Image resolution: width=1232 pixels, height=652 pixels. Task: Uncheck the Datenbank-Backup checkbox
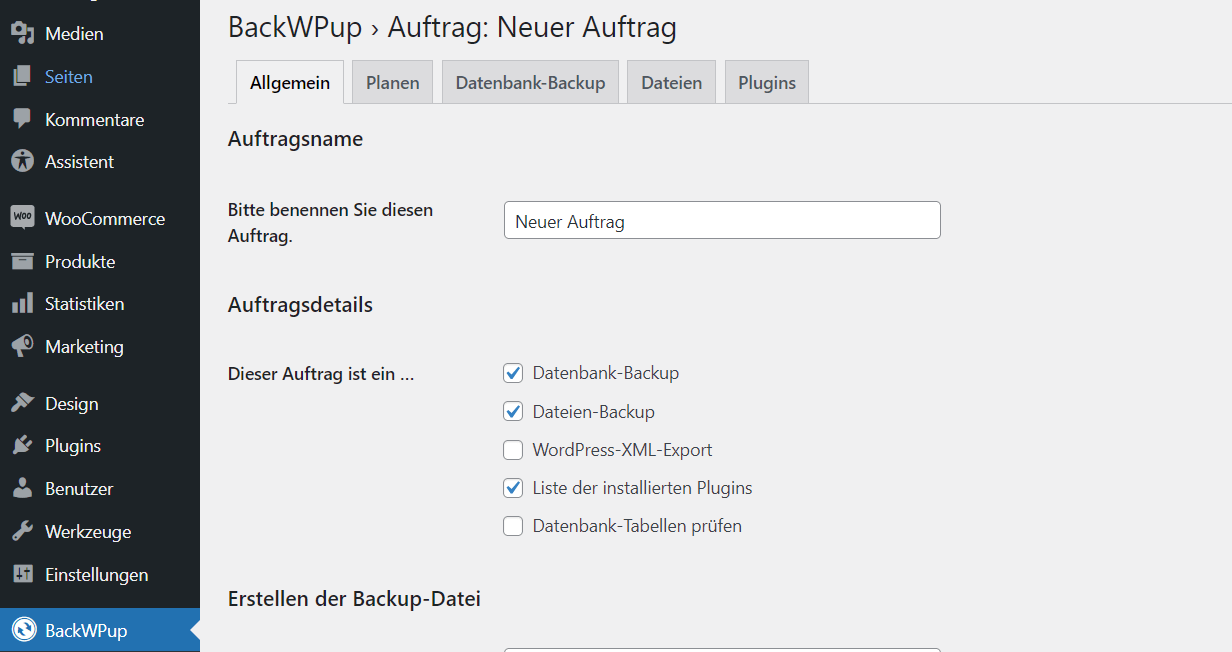[x=513, y=373]
